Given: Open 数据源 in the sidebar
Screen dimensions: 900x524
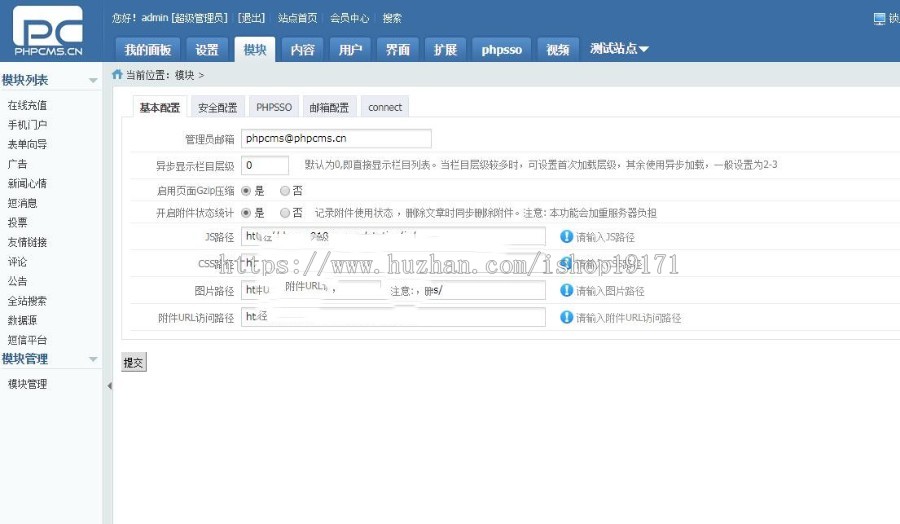Looking at the screenshot, I should coord(22,320).
